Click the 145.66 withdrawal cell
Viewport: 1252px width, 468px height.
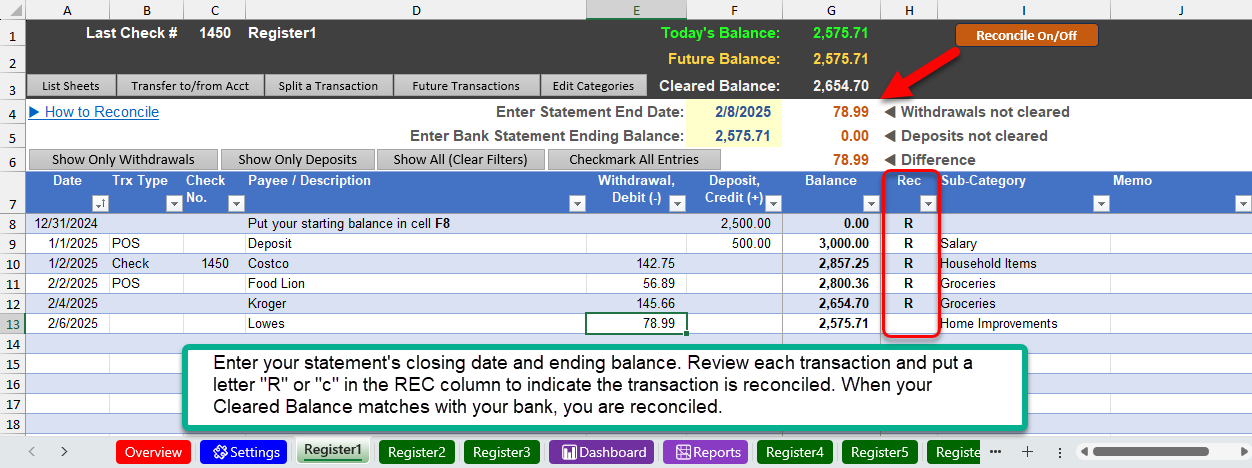click(636, 303)
